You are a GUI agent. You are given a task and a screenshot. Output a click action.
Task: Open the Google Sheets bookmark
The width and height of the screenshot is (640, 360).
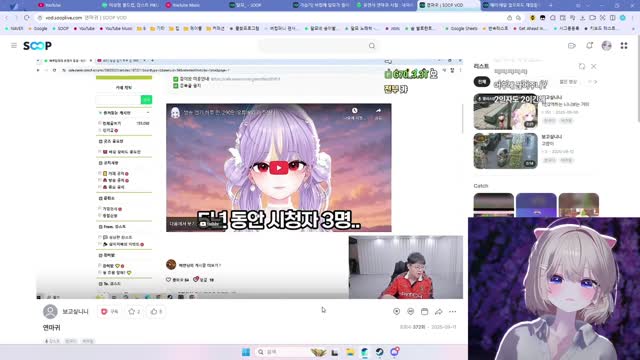461,29
